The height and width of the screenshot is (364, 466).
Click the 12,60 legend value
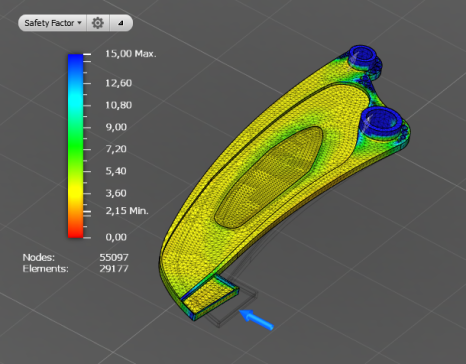pos(118,83)
